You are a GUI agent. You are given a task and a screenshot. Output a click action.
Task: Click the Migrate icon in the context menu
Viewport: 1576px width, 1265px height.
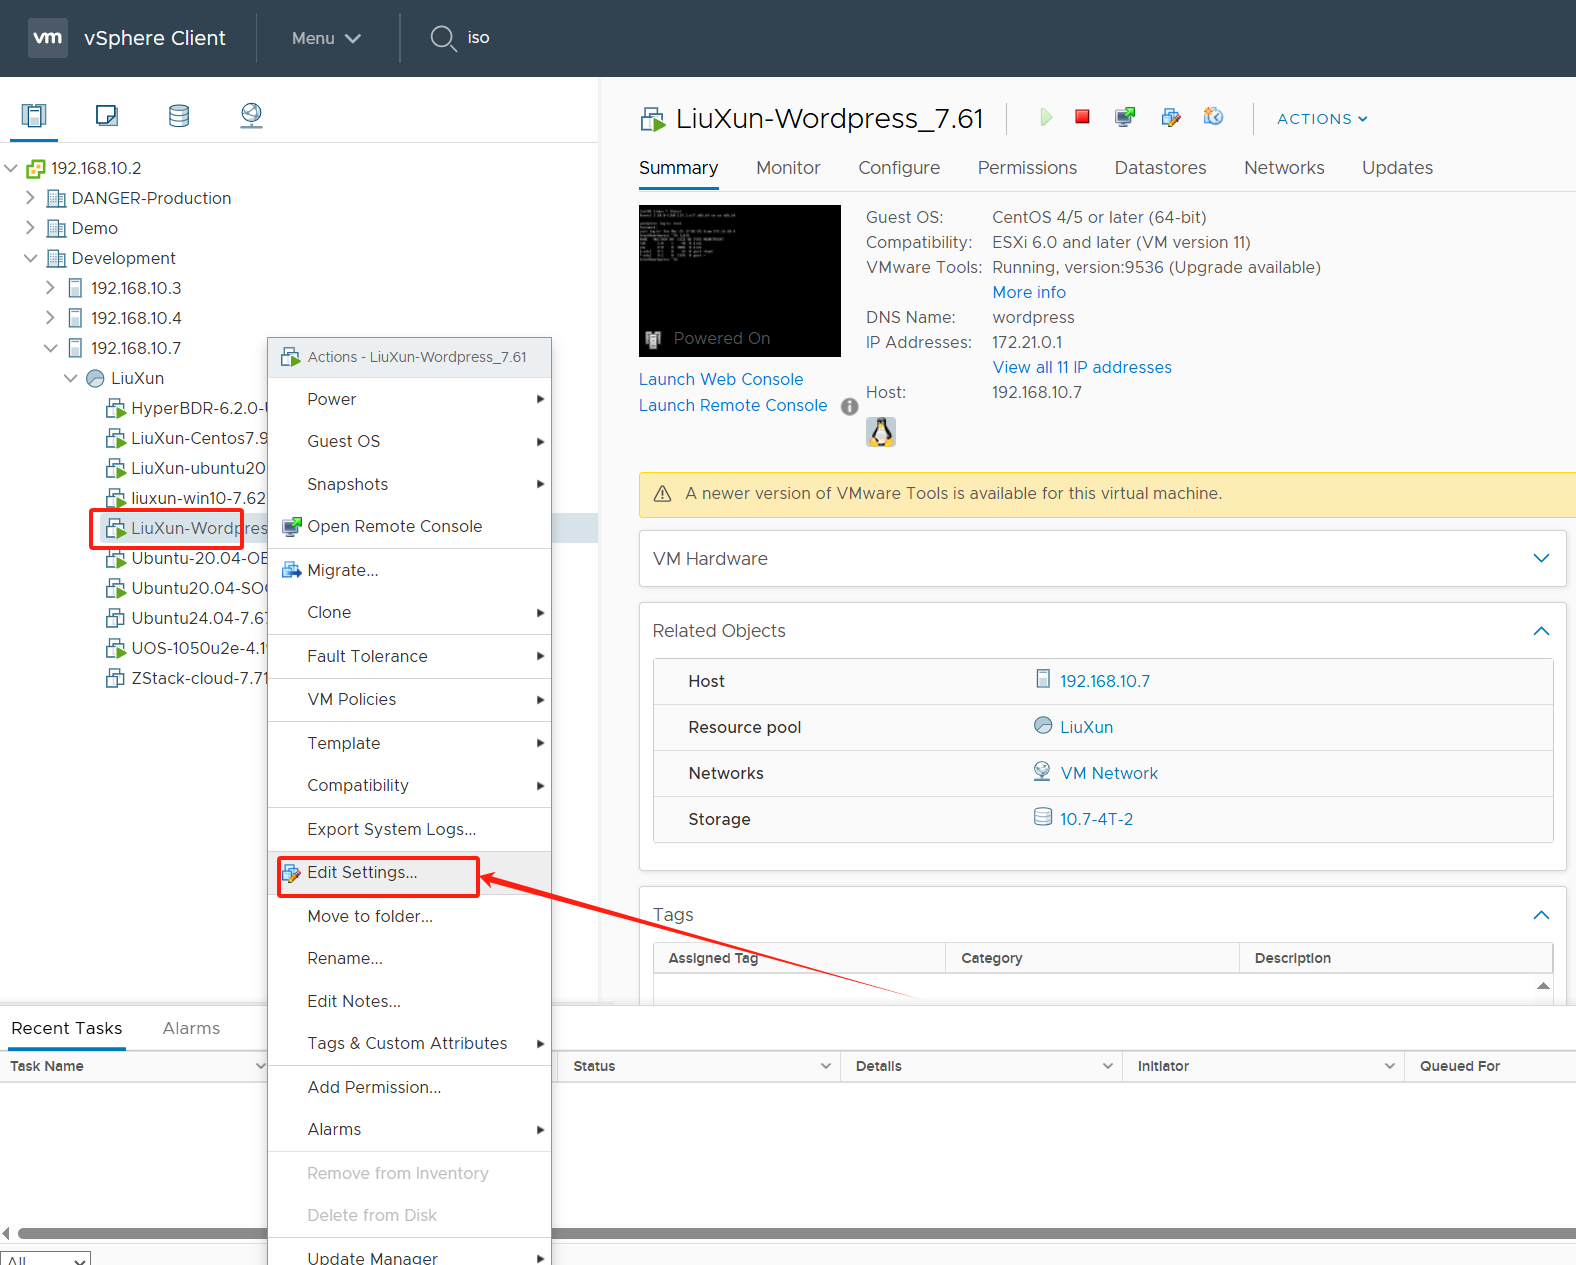[292, 570]
